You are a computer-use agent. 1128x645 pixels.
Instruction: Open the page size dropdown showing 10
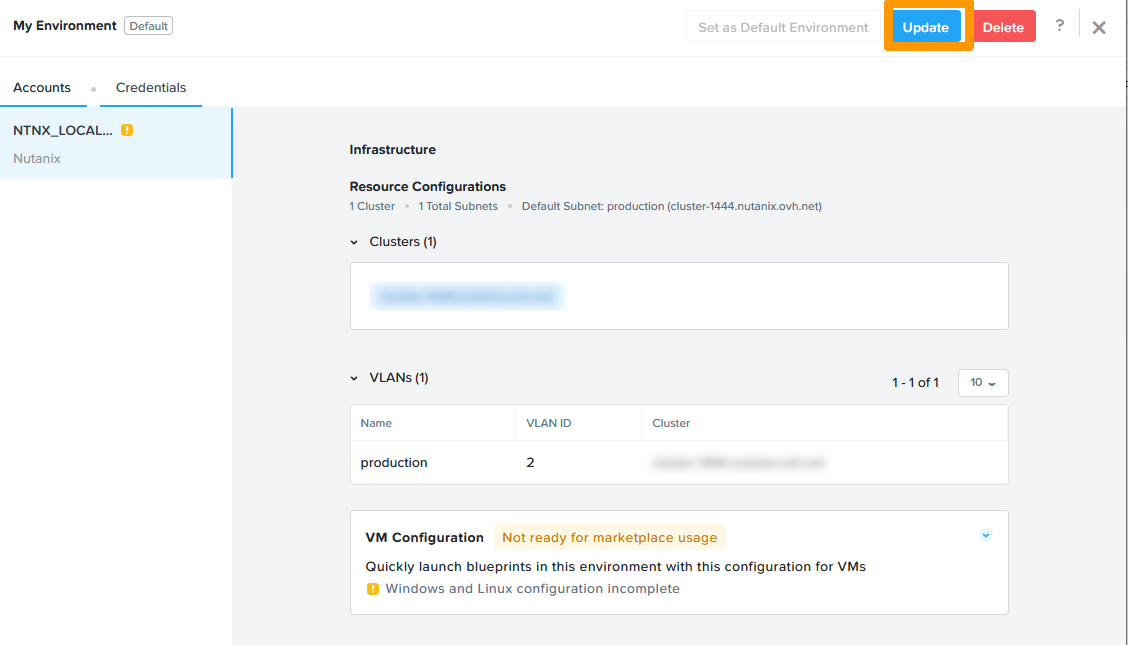click(982, 382)
